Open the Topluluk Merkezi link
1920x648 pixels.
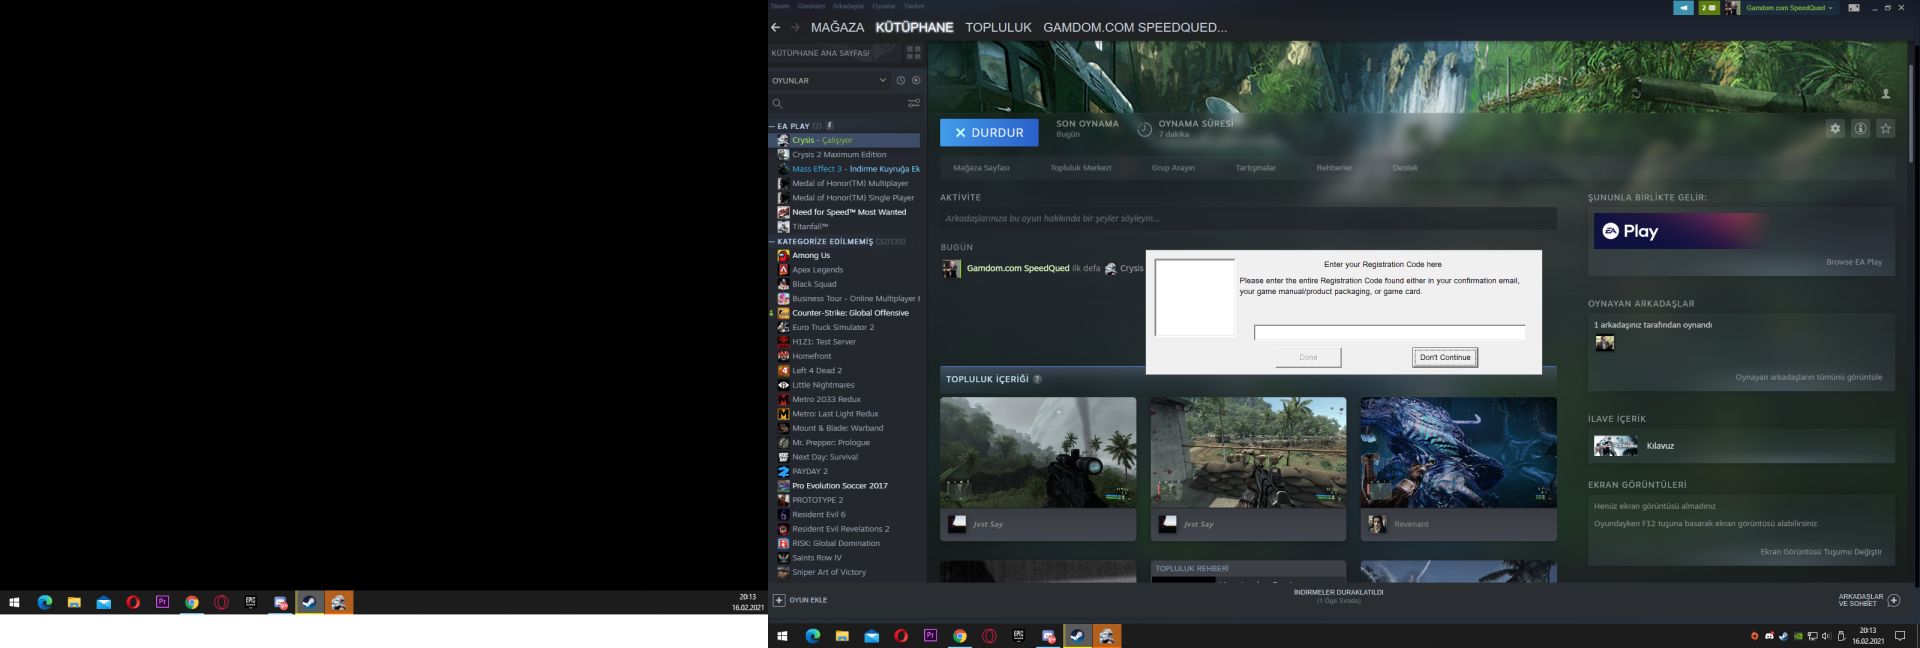1081,168
